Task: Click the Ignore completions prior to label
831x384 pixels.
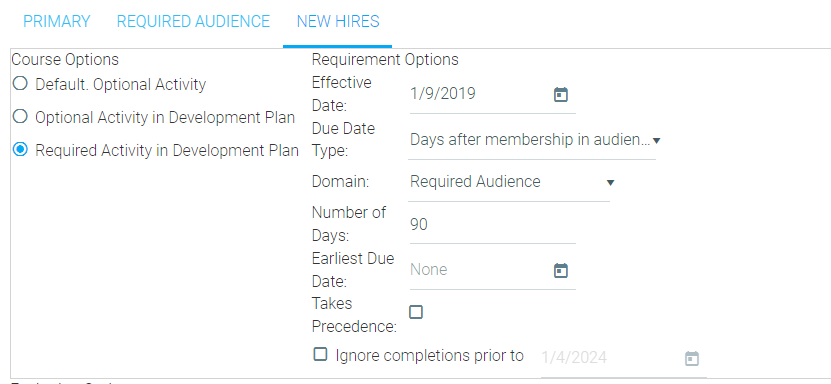Action: click(429, 355)
